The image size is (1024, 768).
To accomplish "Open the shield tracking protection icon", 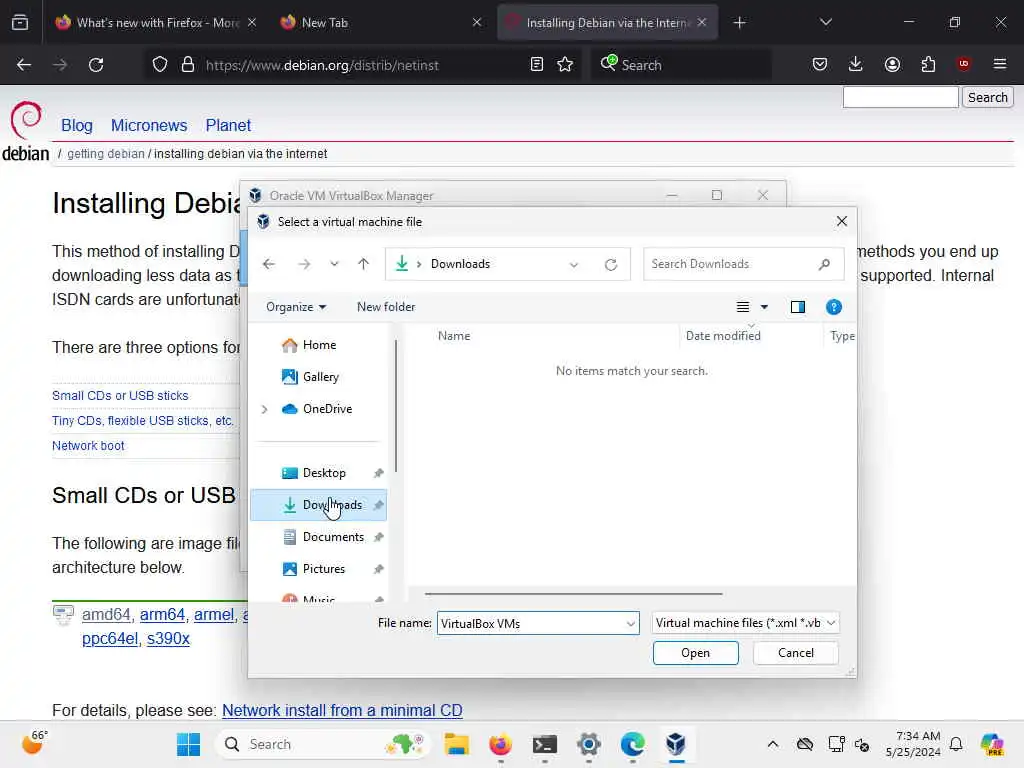I will [160, 65].
